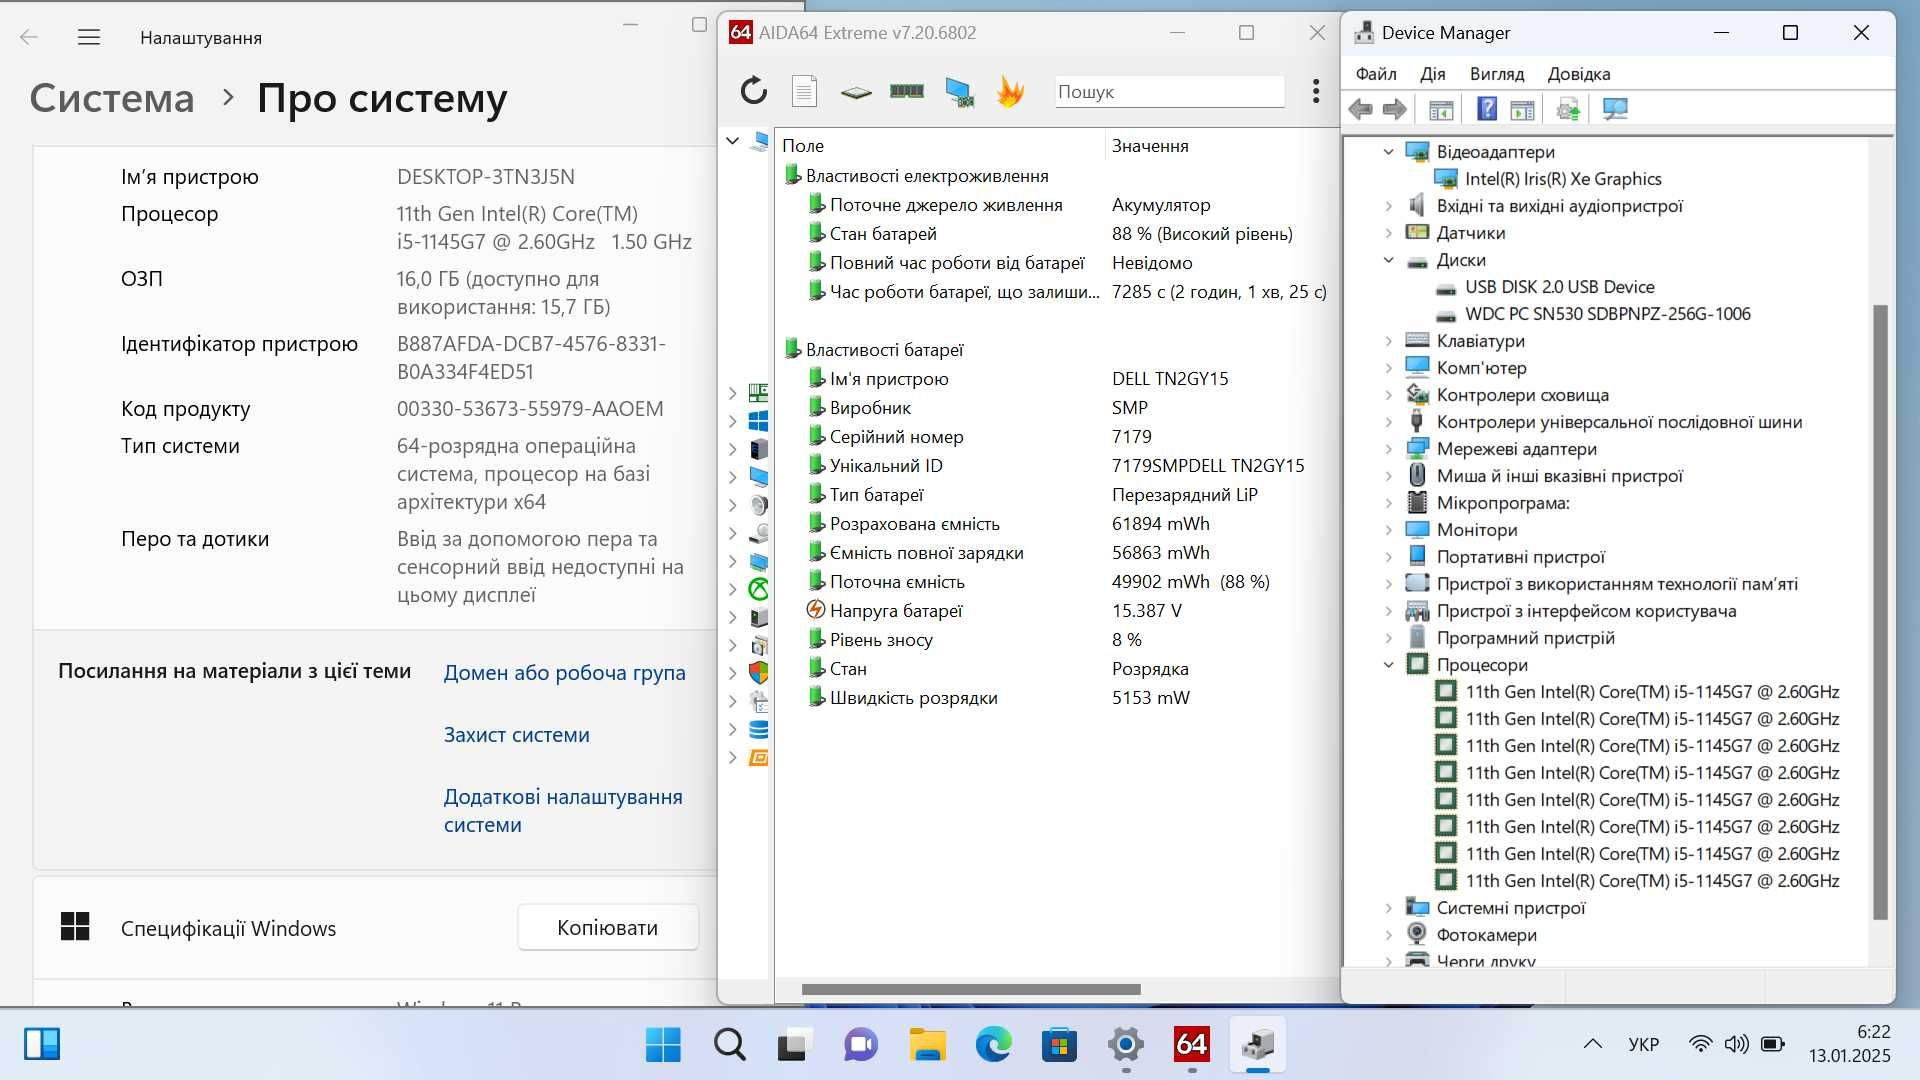The image size is (1920, 1080).
Task: Show hidden system tray icons
Action: tap(1593, 1044)
